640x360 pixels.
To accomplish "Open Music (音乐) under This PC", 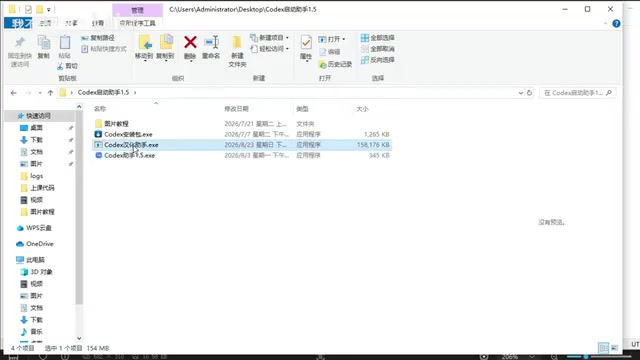I will point(36,332).
